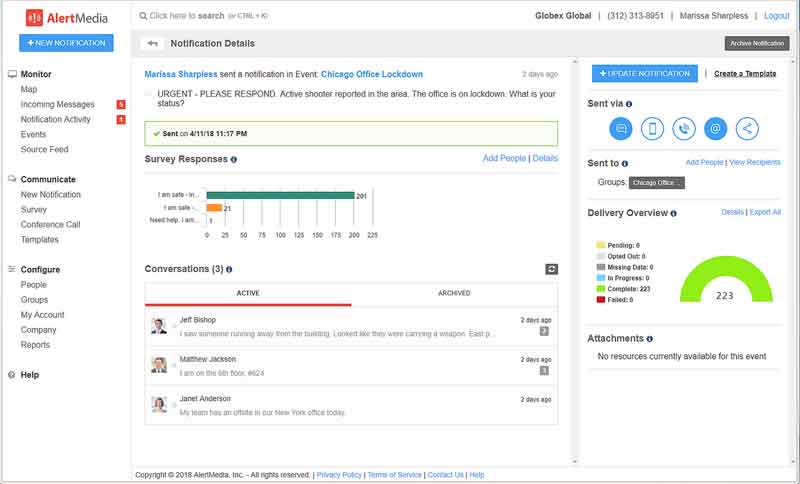Select the voice call channel icon
The width and height of the screenshot is (800, 484).
tap(684, 129)
